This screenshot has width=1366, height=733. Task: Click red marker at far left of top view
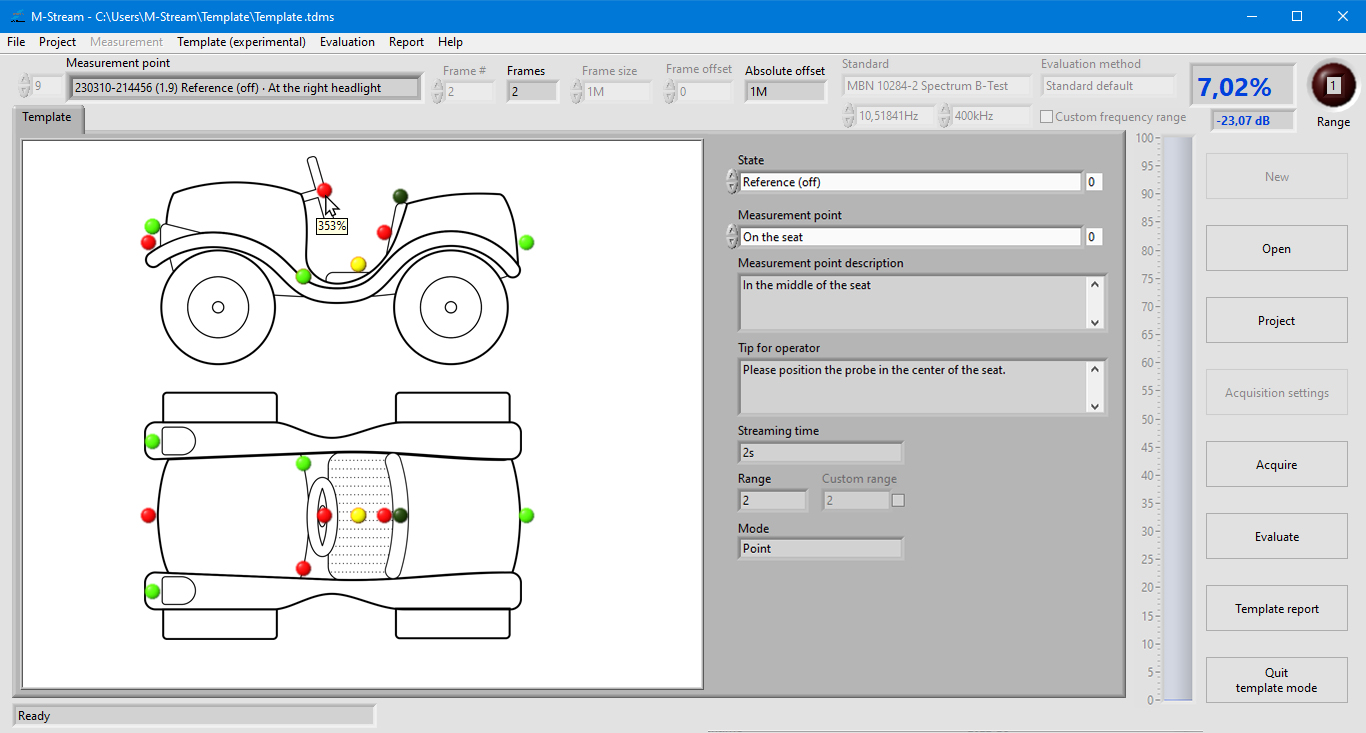tap(148, 515)
